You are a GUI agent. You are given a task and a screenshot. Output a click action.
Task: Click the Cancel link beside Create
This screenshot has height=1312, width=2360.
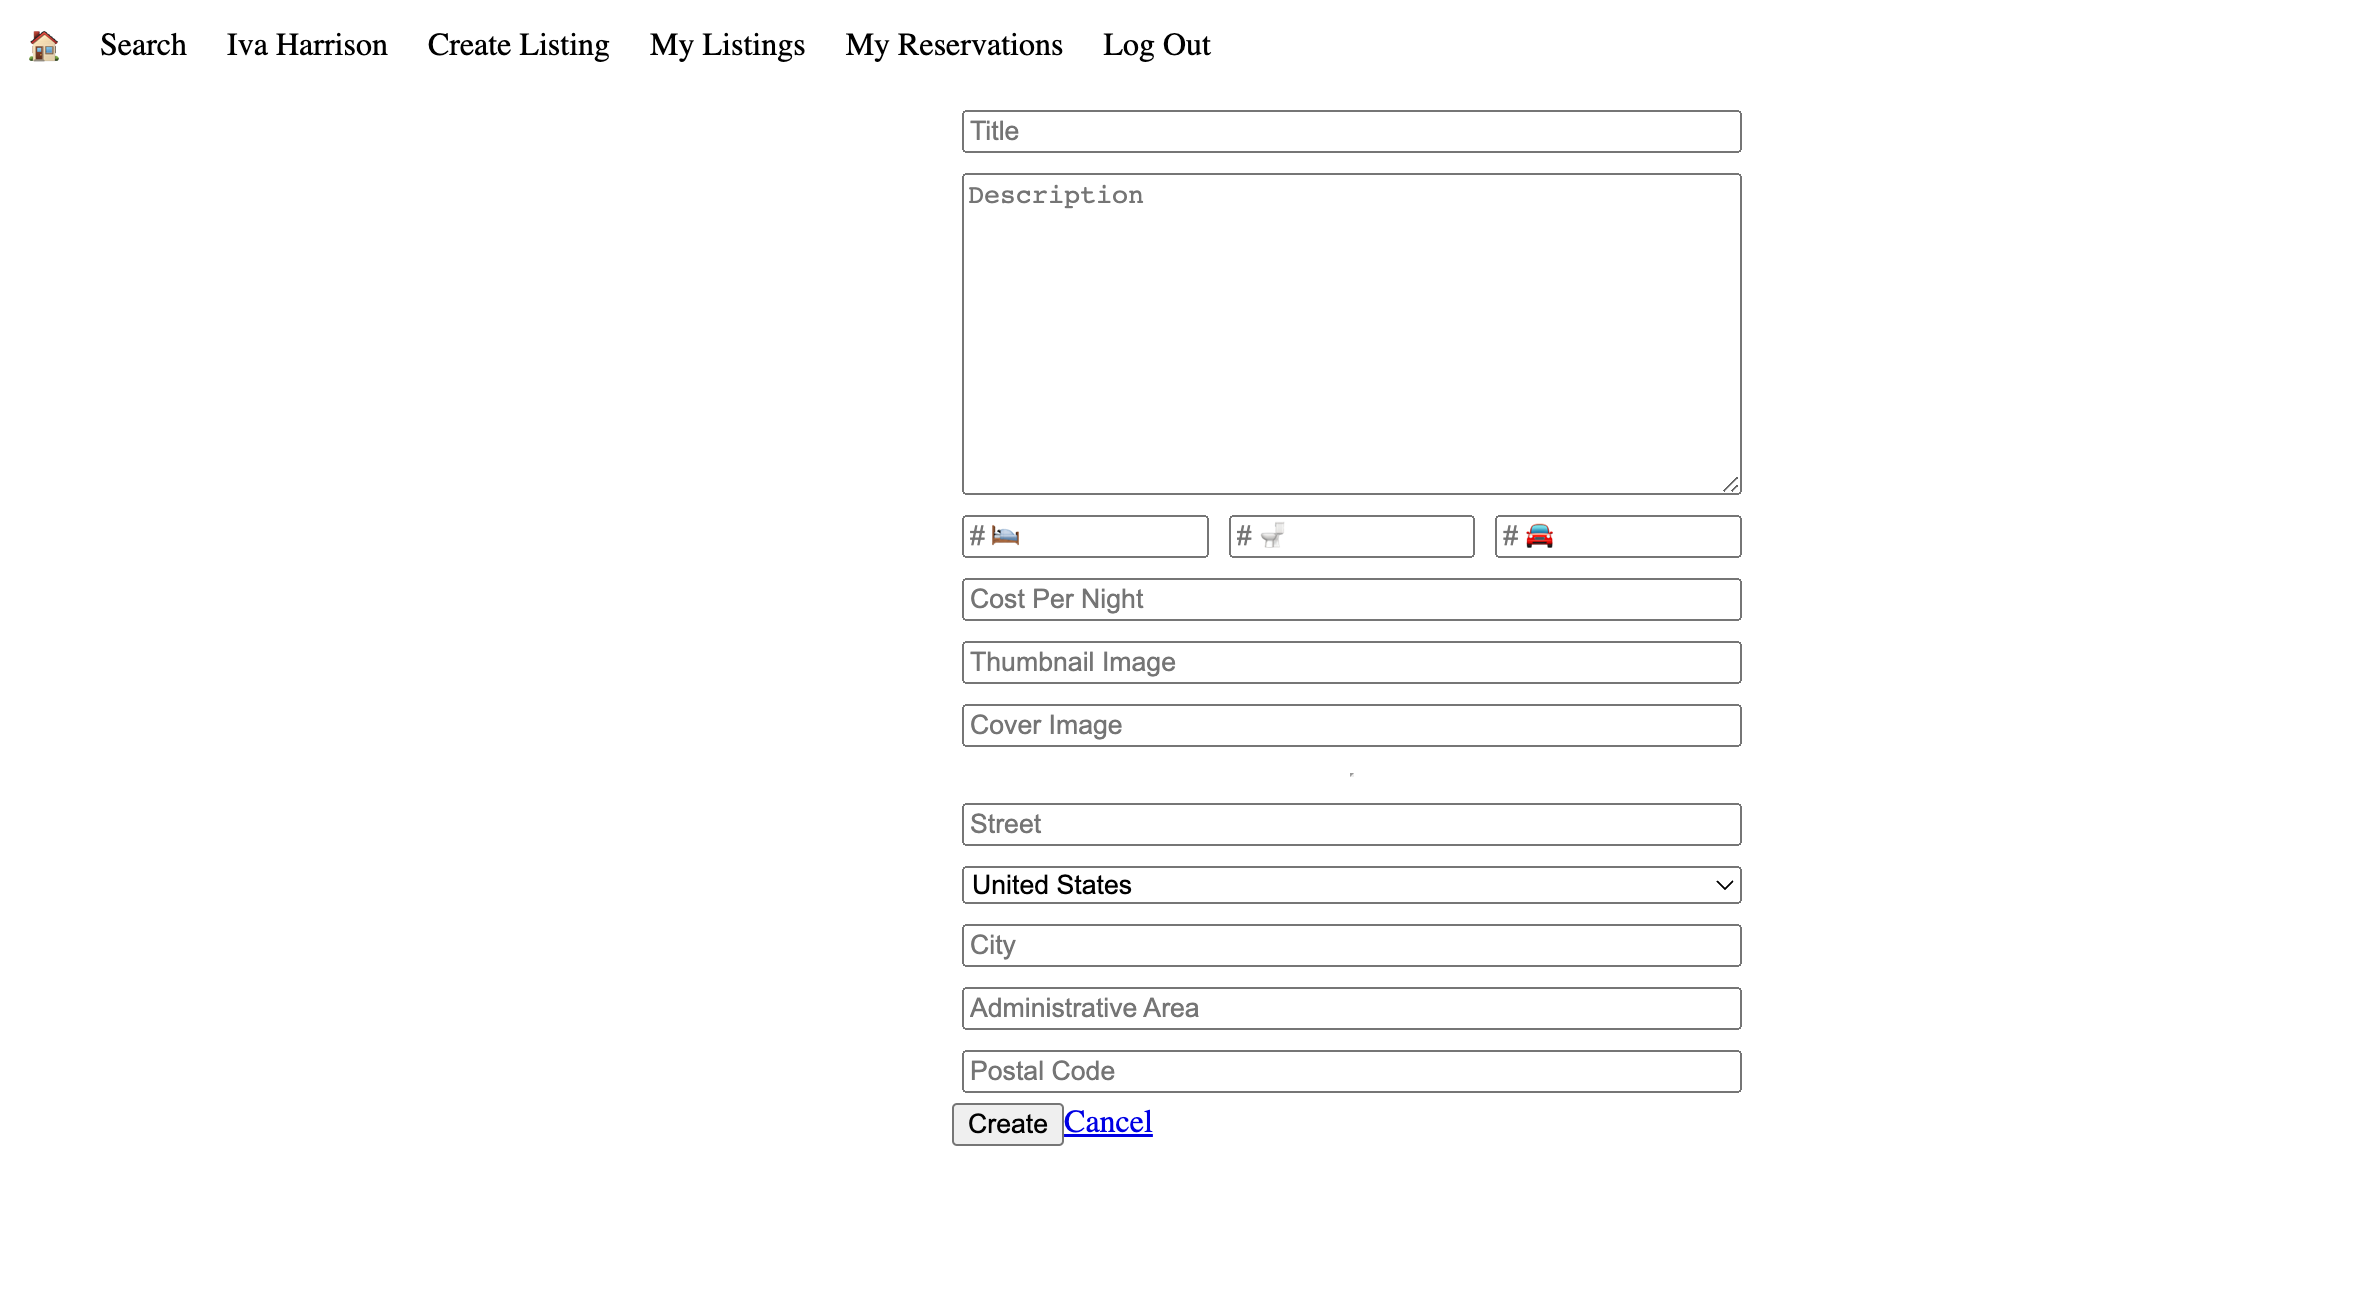point(1108,1122)
